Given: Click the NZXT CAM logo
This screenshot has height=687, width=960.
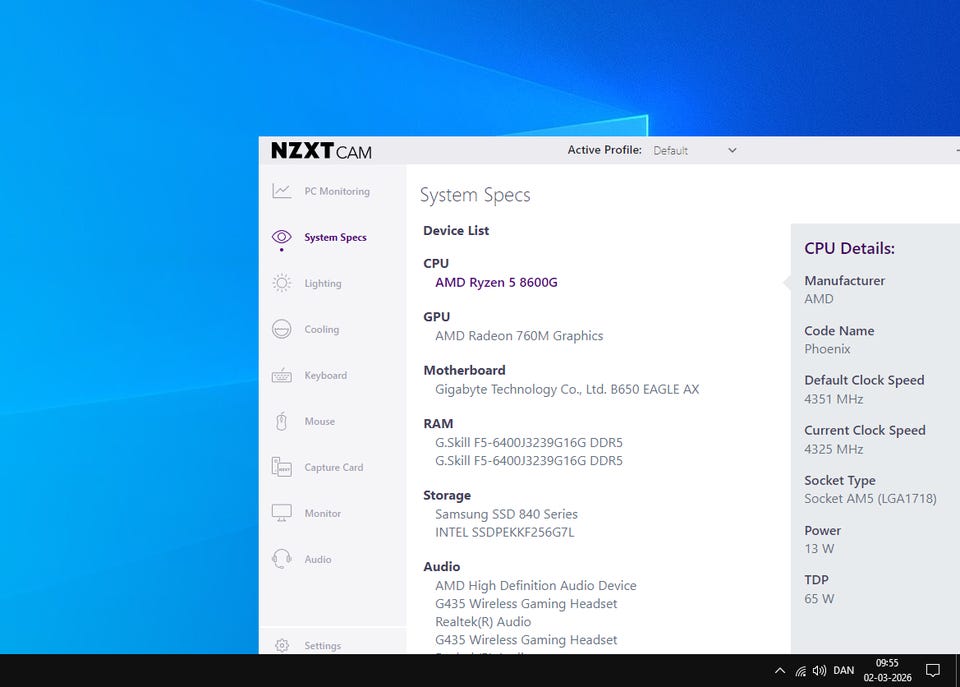Looking at the screenshot, I should (x=321, y=151).
